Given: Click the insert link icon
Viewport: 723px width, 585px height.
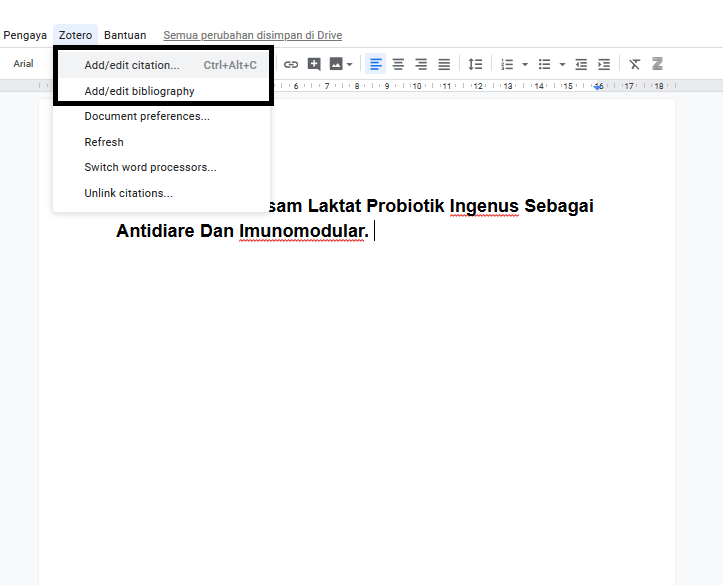Looking at the screenshot, I should tap(291, 64).
